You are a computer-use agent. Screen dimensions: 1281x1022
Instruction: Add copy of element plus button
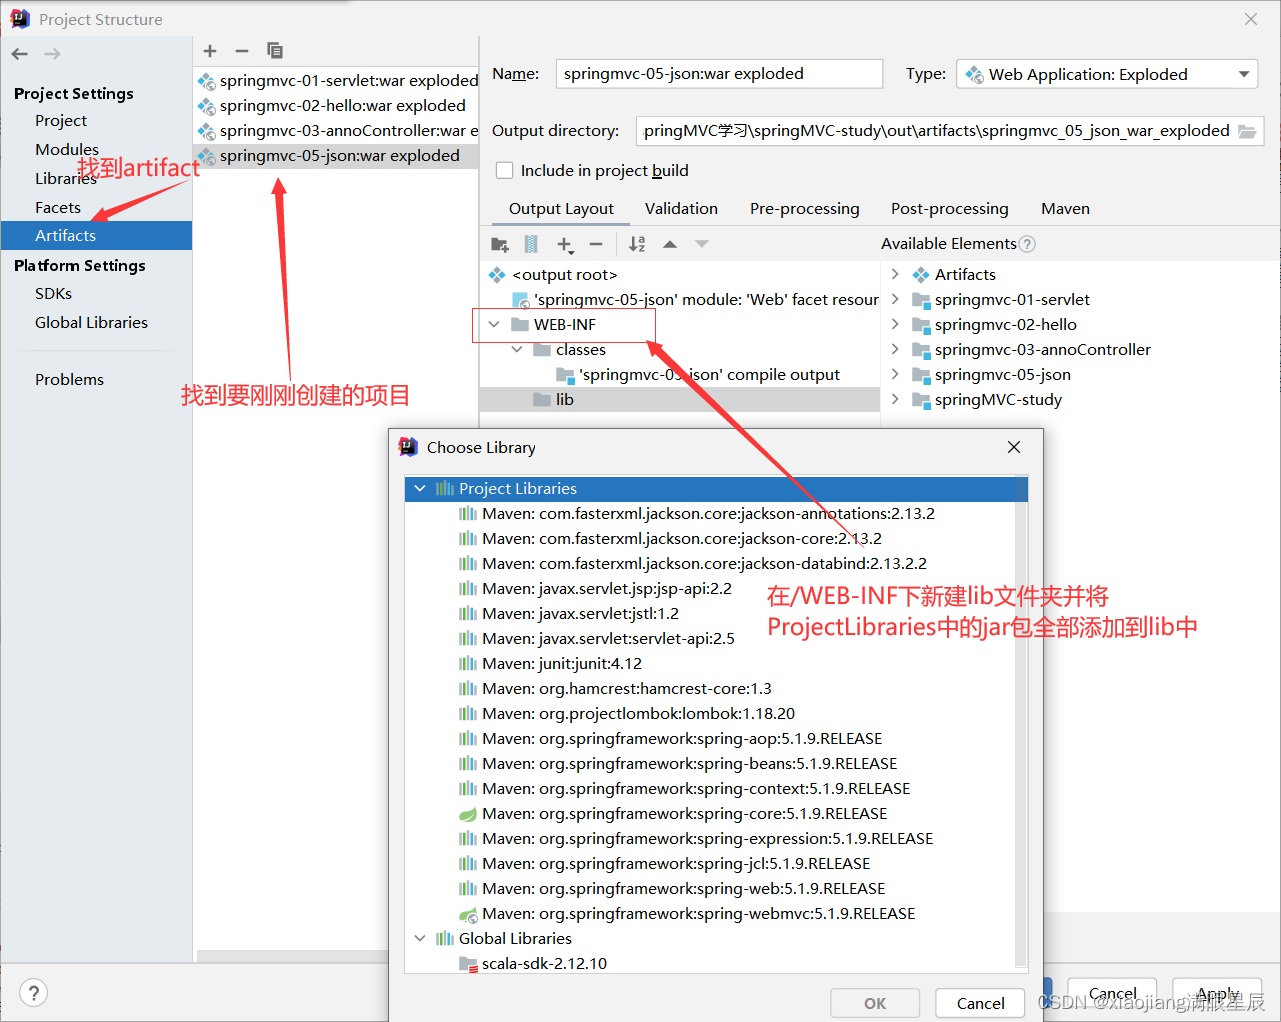coord(565,244)
